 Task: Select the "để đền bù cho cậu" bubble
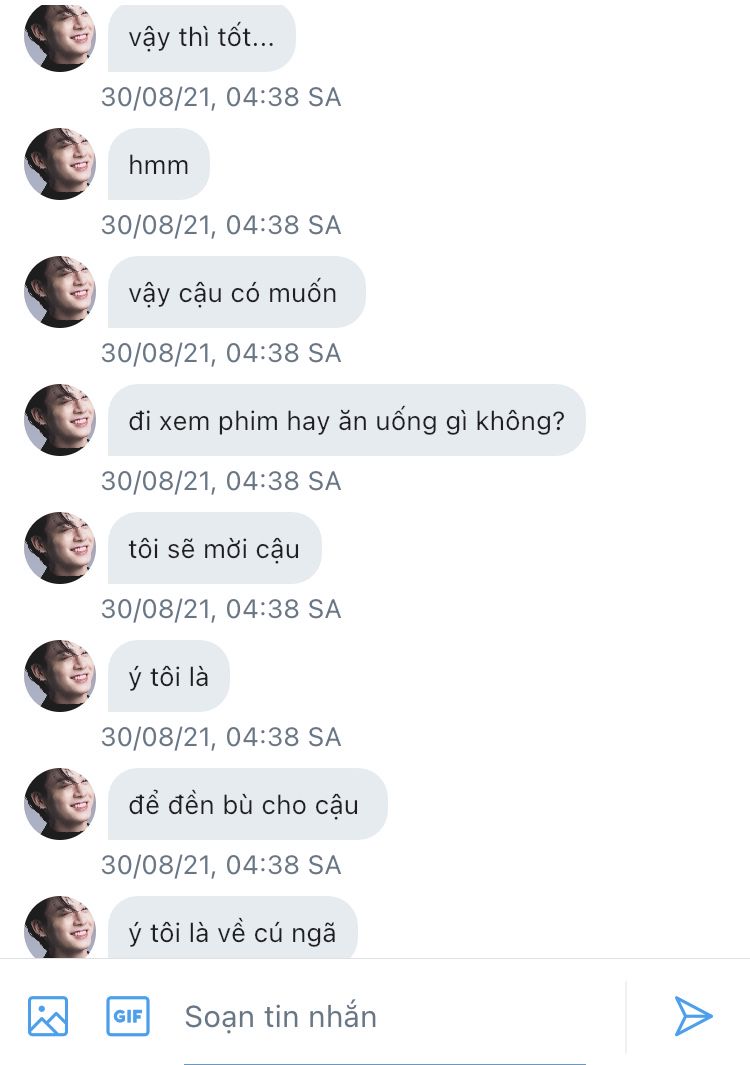pos(246,804)
